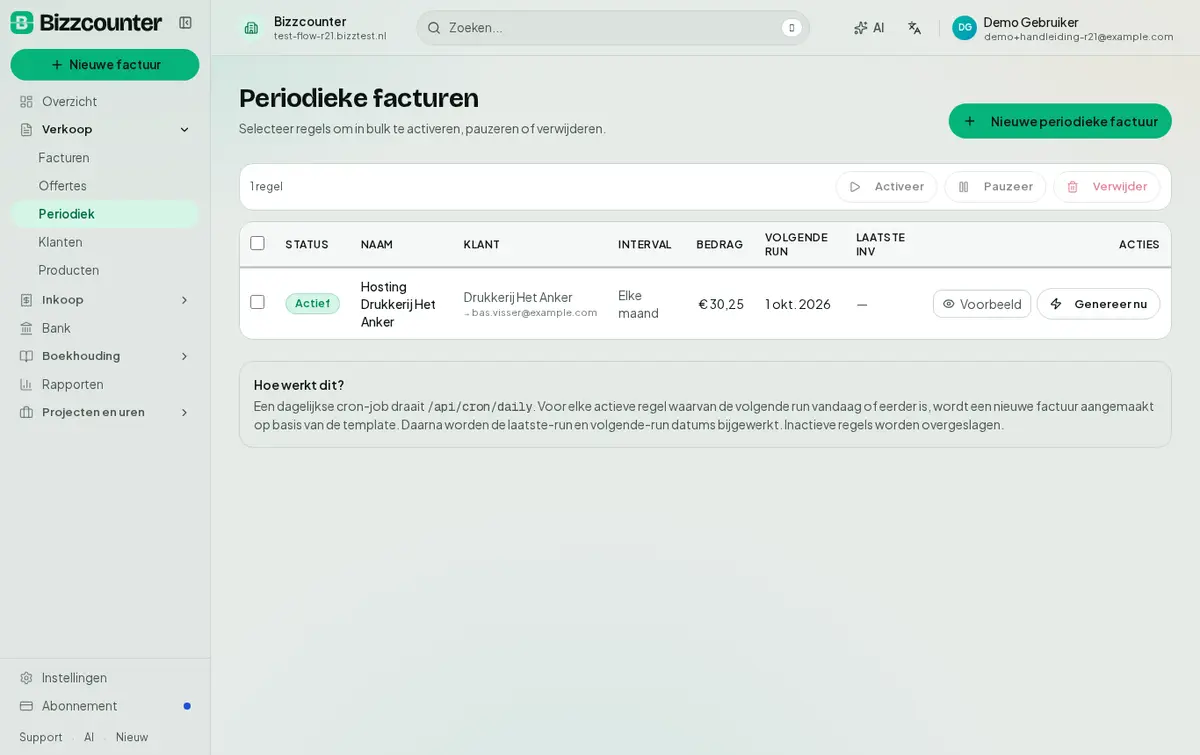
Task: Click the Hosting Drukkerij Het Anker name
Action: click(399, 304)
